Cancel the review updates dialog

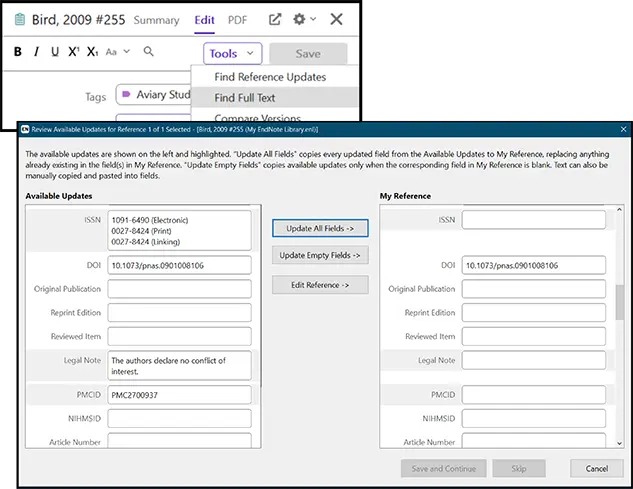(596, 468)
